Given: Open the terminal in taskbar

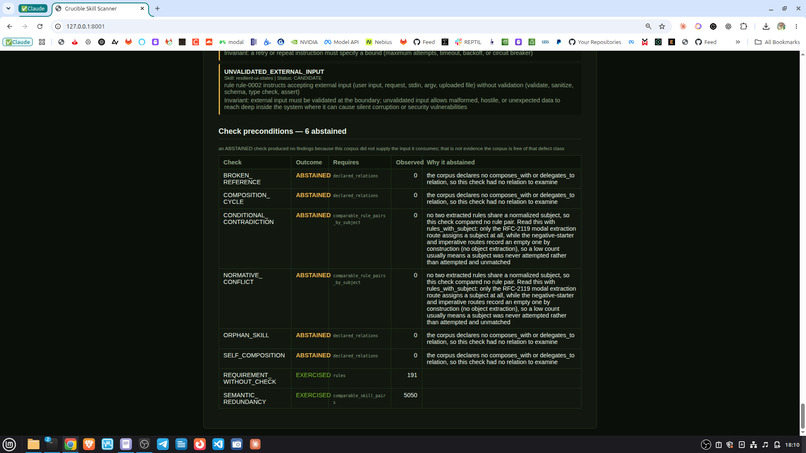Looking at the screenshot, I should [52, 444].
